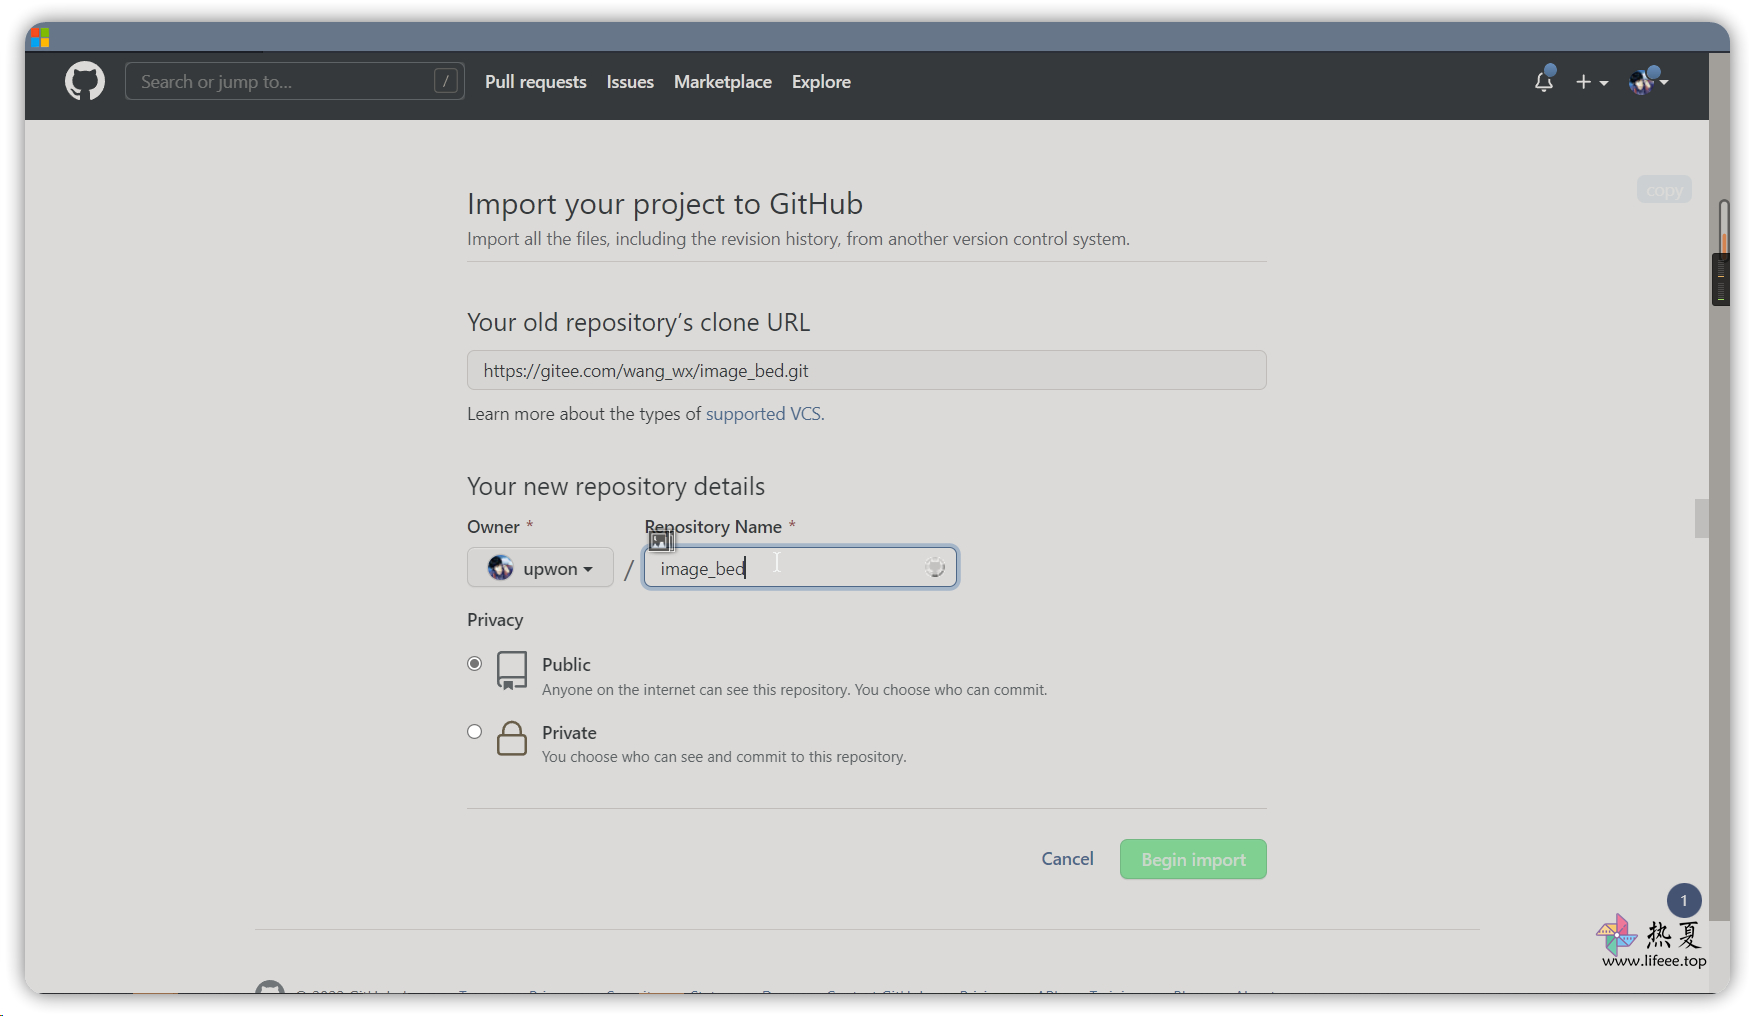This screenshot has height=1016, width=1749.
Task: Follow the supported VCS link
Action: (x=765, y=414)
